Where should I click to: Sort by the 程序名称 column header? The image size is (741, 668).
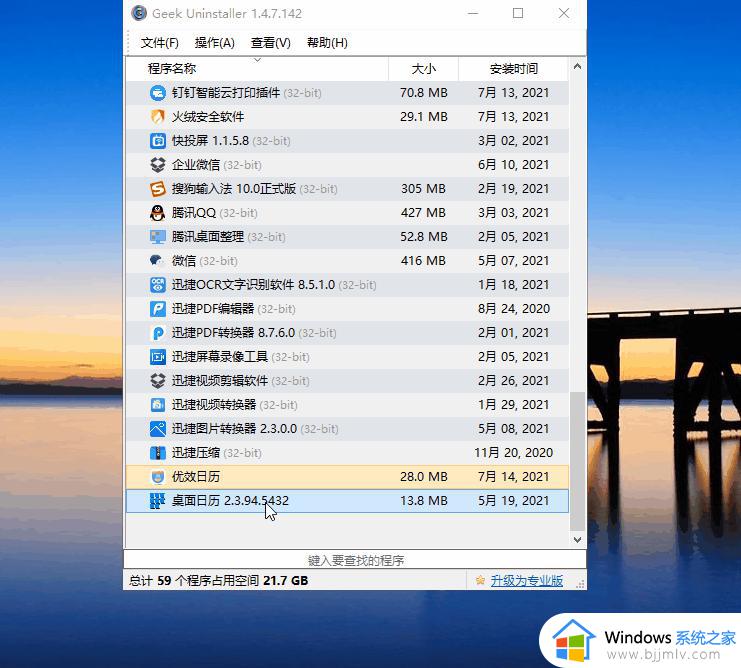(257, 69)
